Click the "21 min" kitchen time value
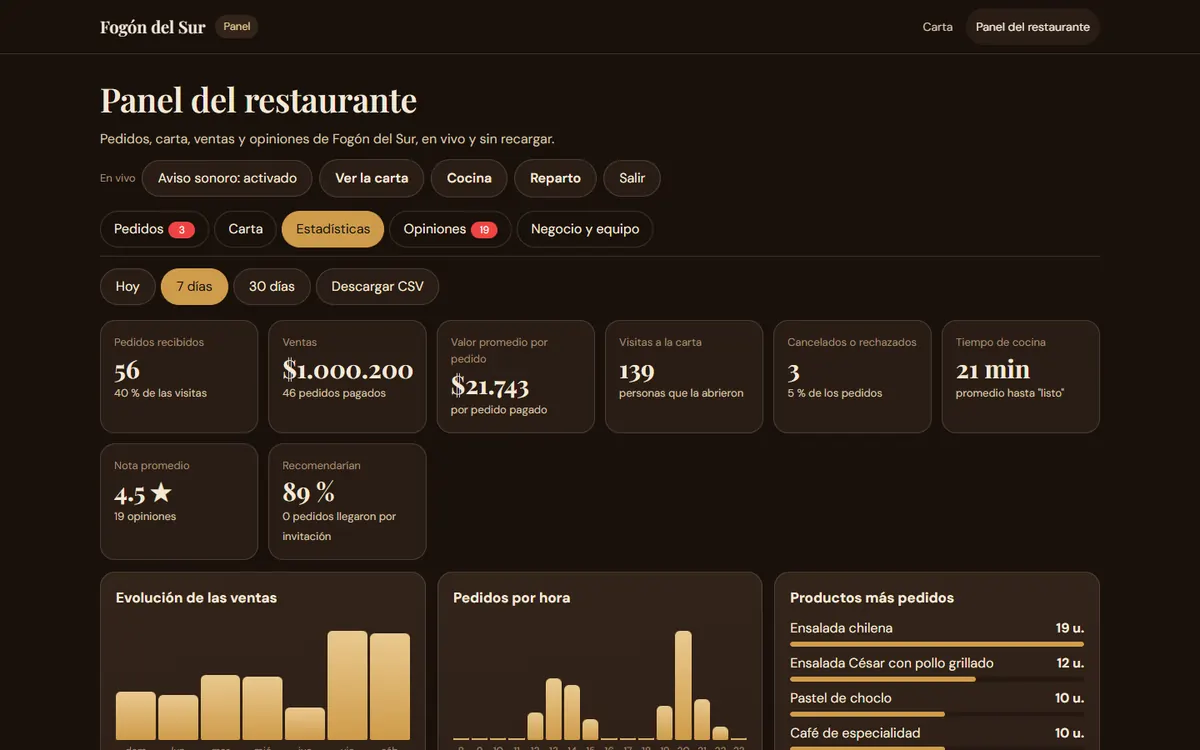 point(993,370)
